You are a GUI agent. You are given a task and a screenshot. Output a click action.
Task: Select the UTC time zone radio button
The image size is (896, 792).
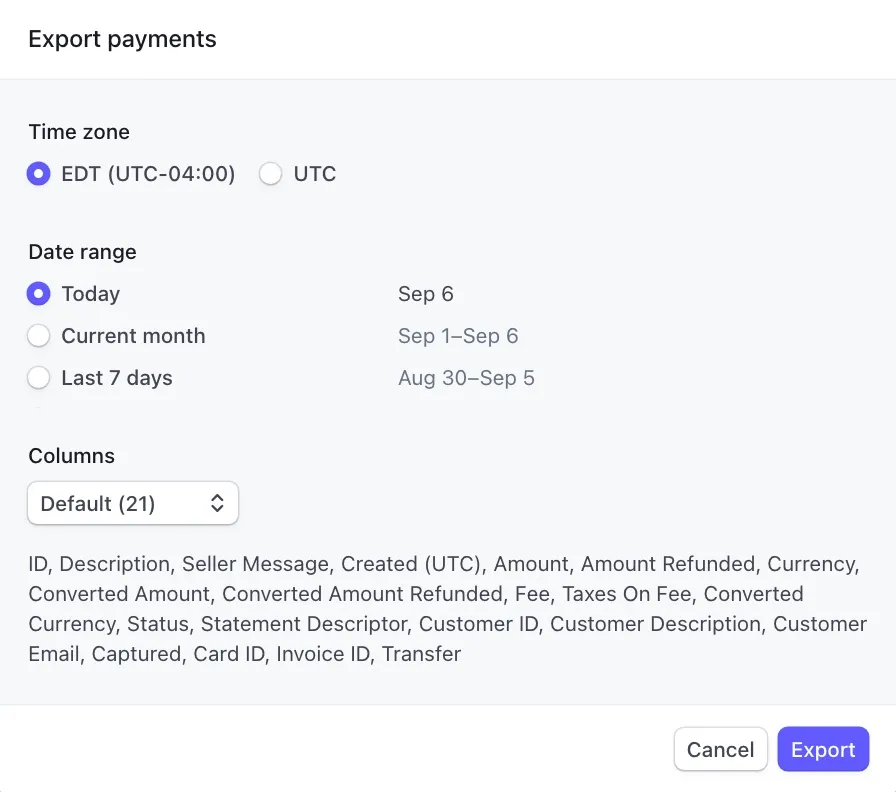[x=270, y=173]
